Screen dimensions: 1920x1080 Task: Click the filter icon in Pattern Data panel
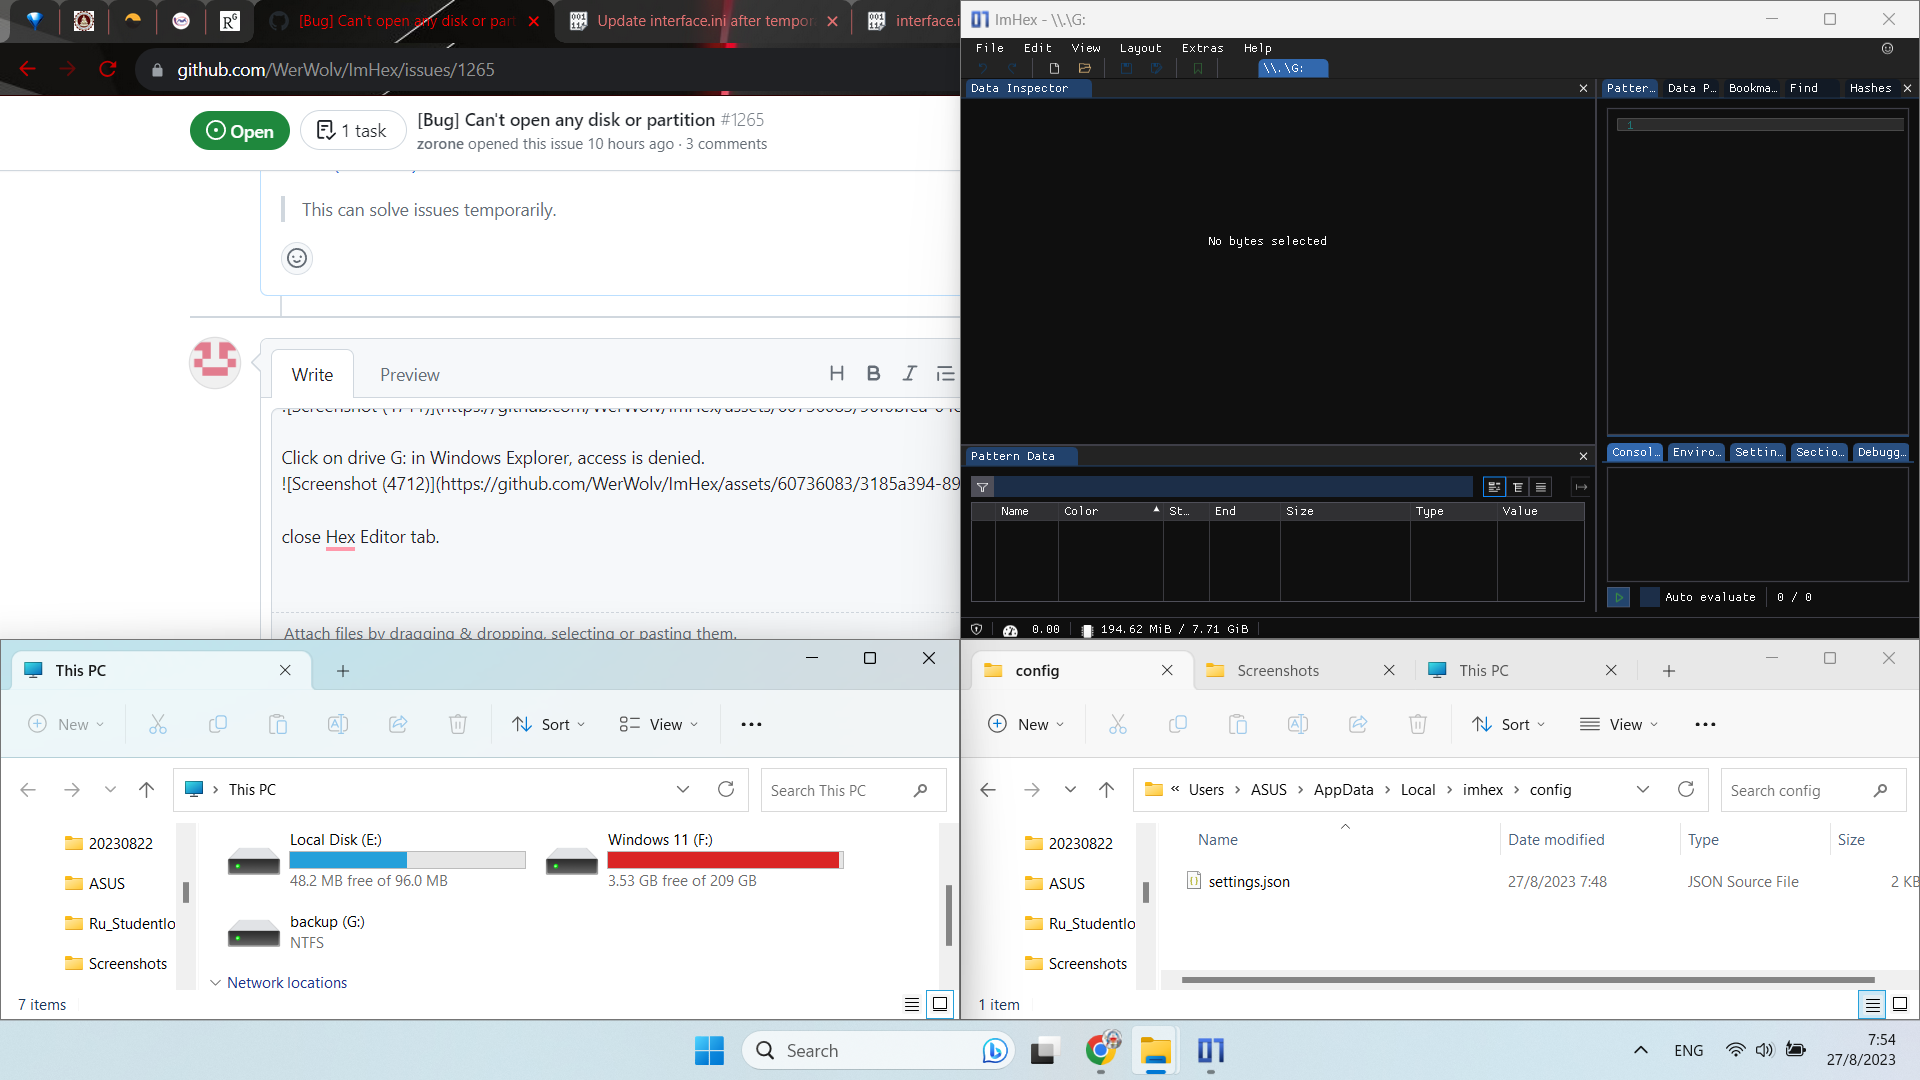pyautogui.click(x=984, y=487)
